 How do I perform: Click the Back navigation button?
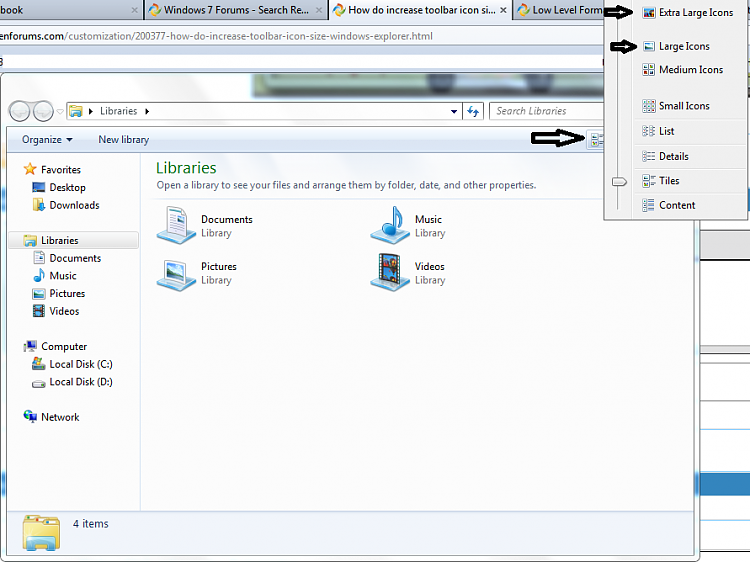pos(20,111)
